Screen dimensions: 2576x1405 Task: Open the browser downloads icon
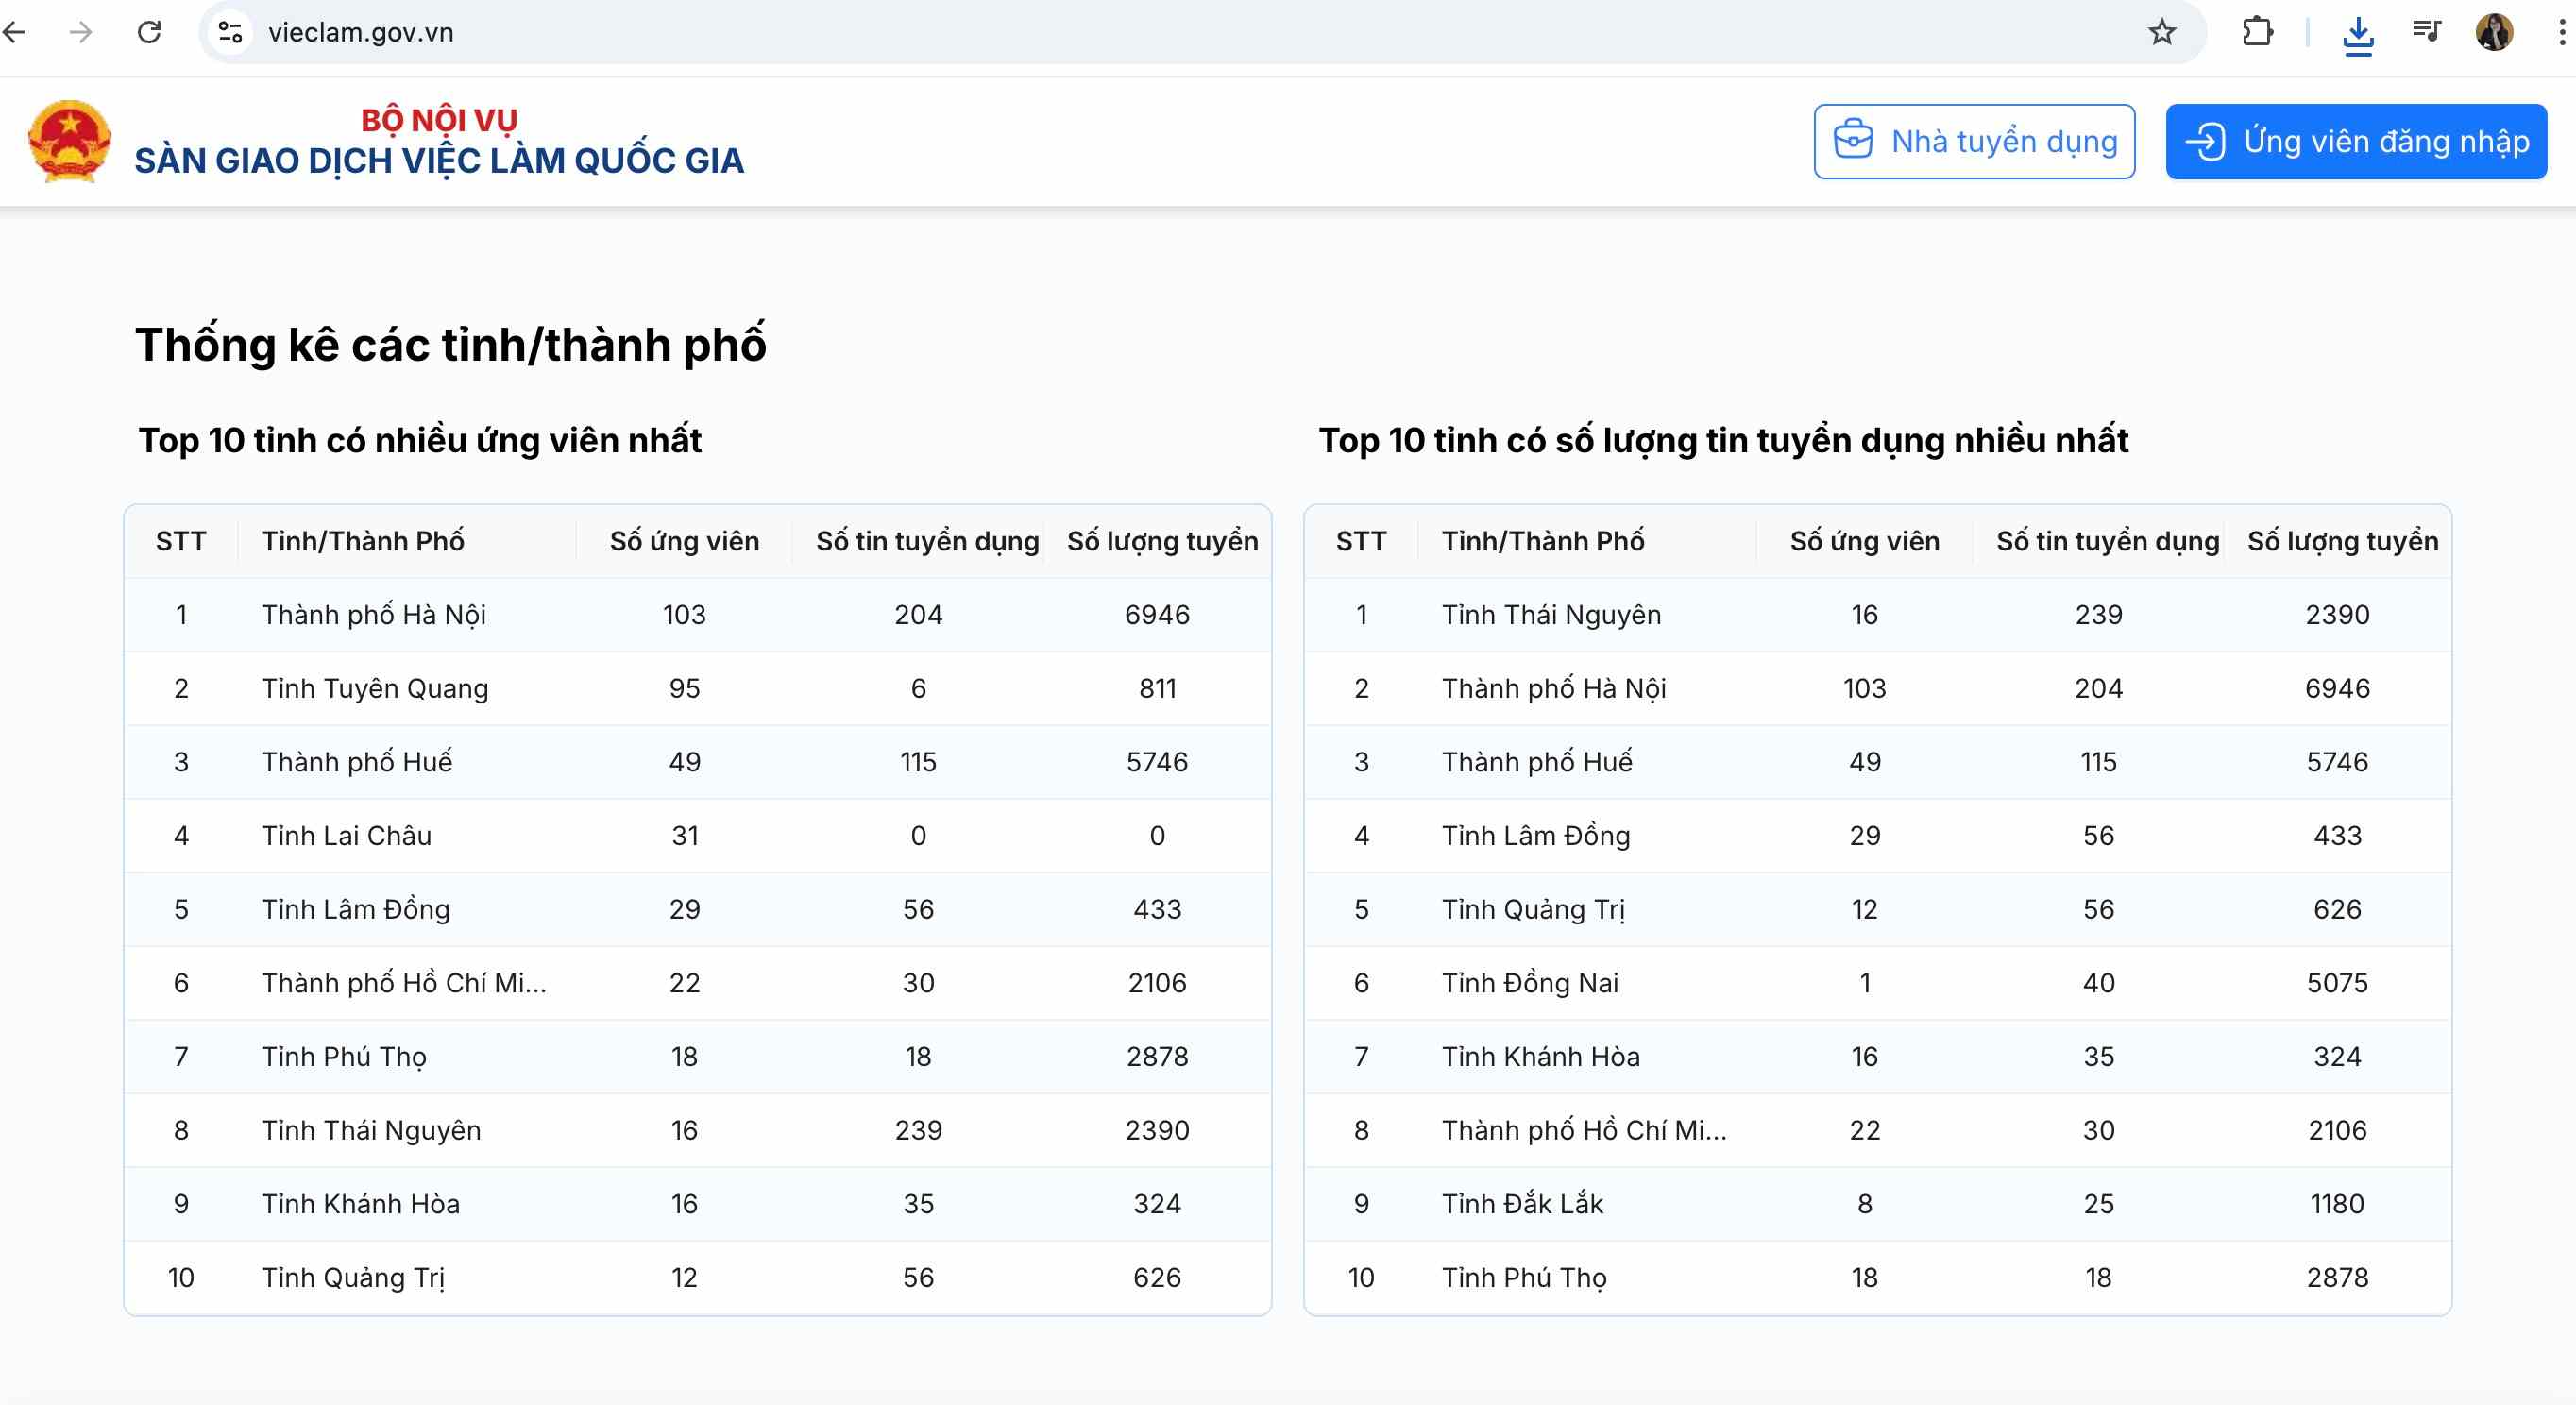point(2357,34)
